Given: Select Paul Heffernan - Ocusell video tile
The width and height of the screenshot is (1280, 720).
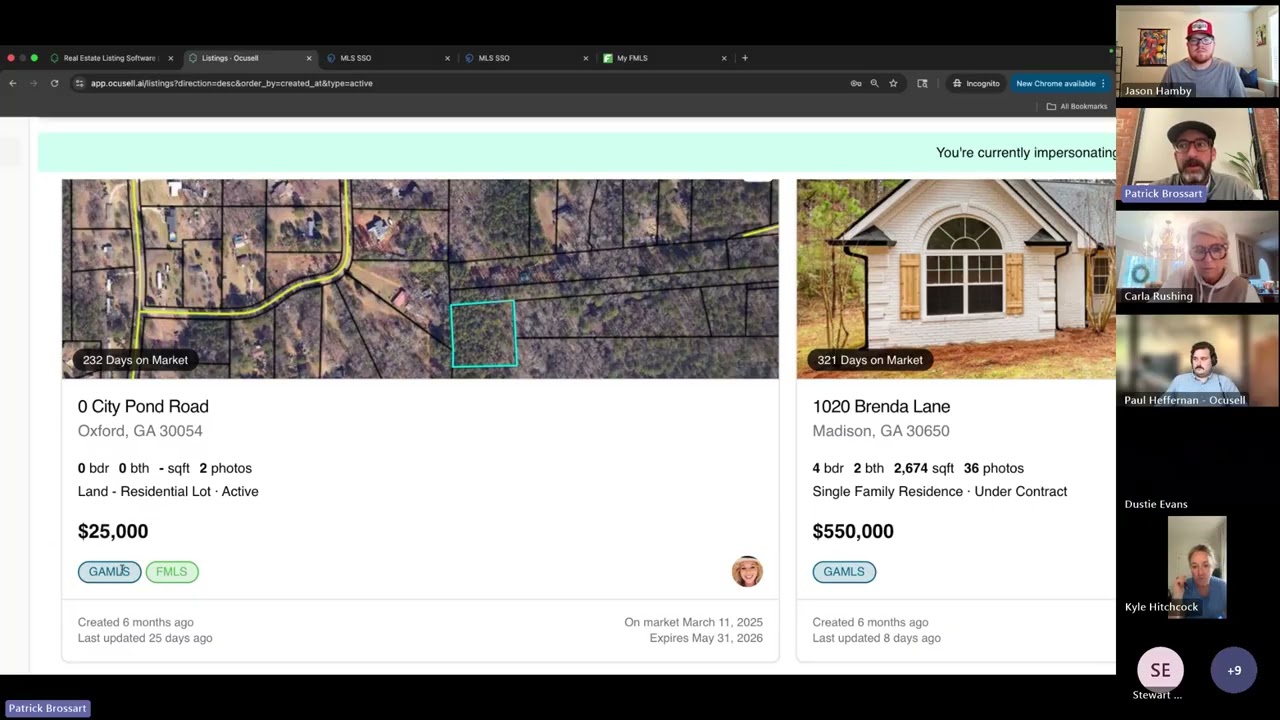Looking at the screenshot, I should pos(1197,361).
